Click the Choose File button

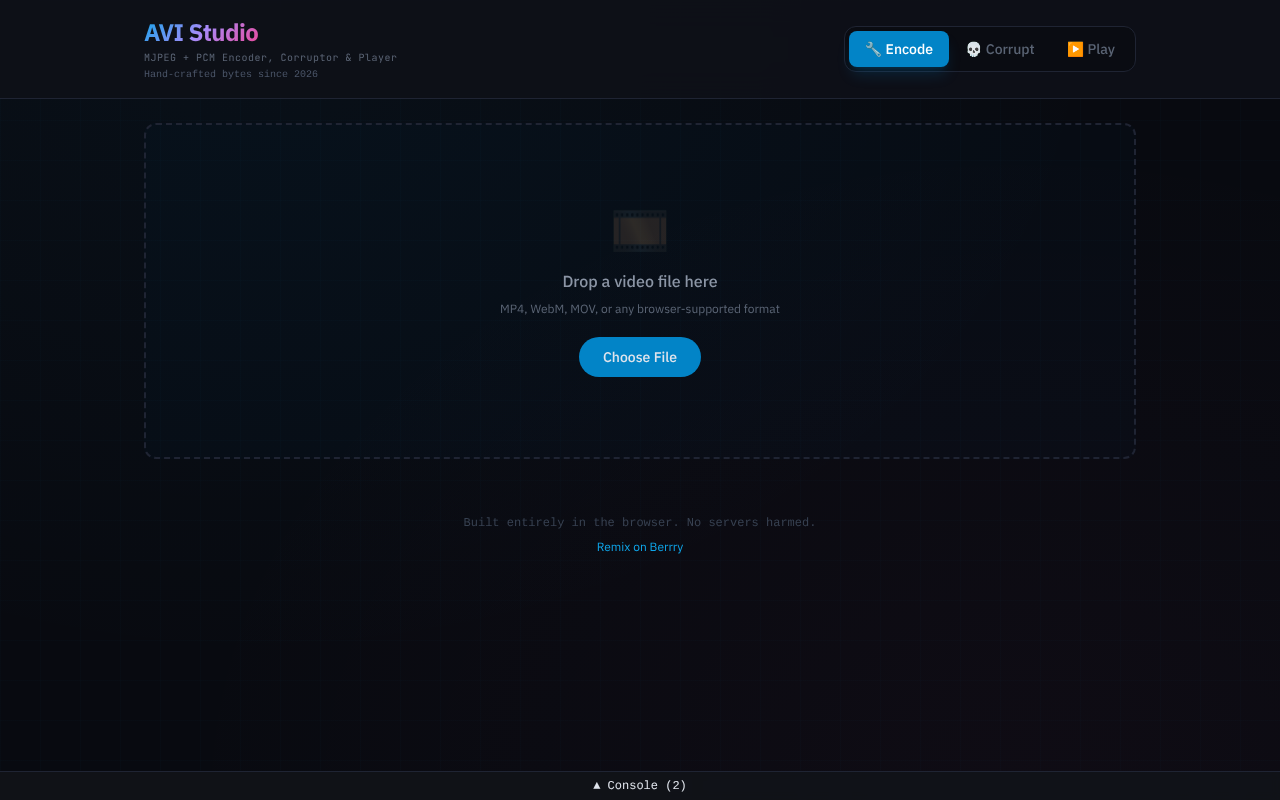coord(640,357)
